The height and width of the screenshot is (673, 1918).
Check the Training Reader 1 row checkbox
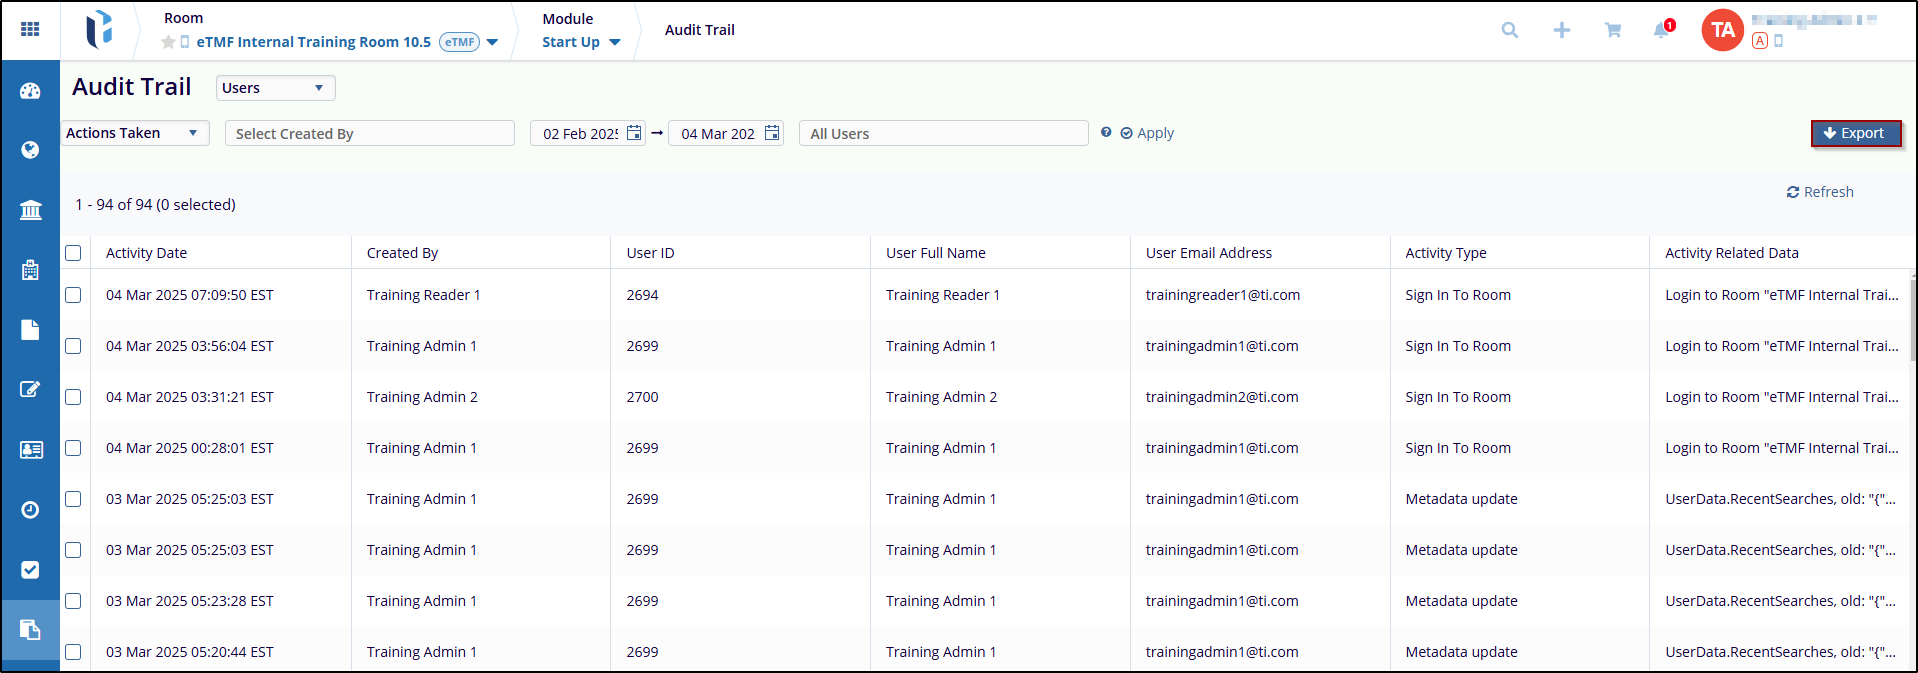tap(73, 295)
